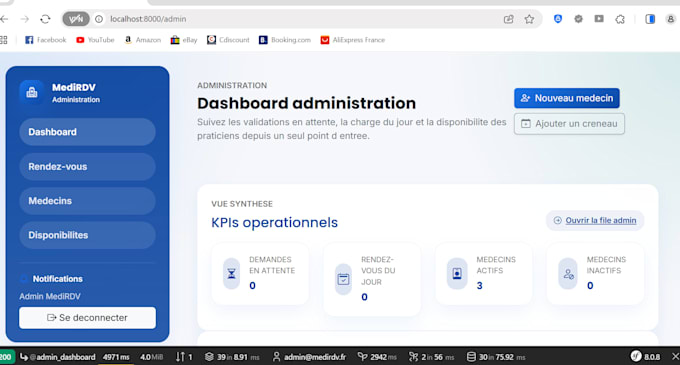Click the Demandes en attente value 0
The height and width of the screenshot is (365, 680).
pyautogui.click(x=252, y=286)
